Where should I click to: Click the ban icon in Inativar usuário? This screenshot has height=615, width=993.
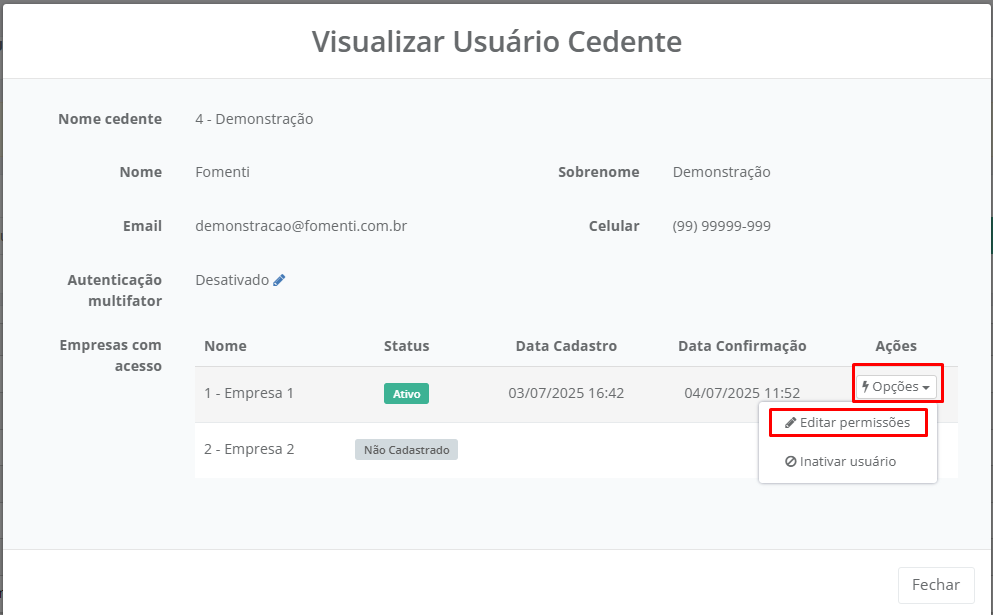790,462
